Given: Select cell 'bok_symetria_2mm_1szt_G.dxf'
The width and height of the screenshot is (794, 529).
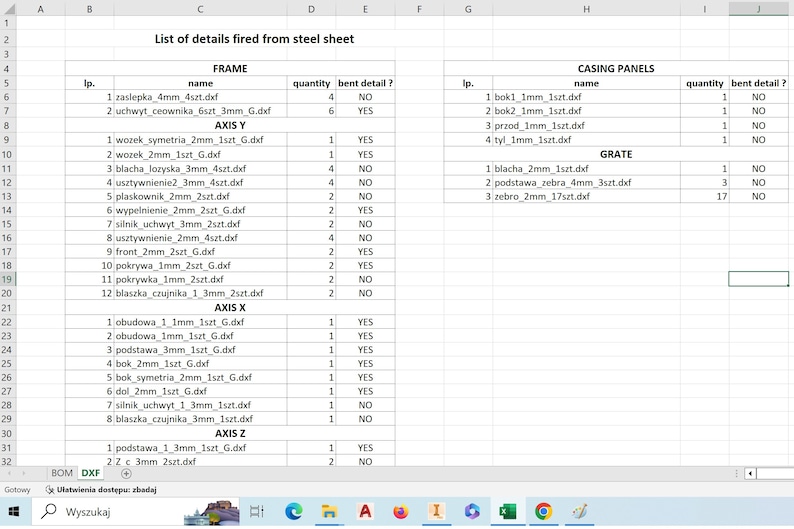Looking at the screenshot, I should pyautogui.click(x=200, y=377).
